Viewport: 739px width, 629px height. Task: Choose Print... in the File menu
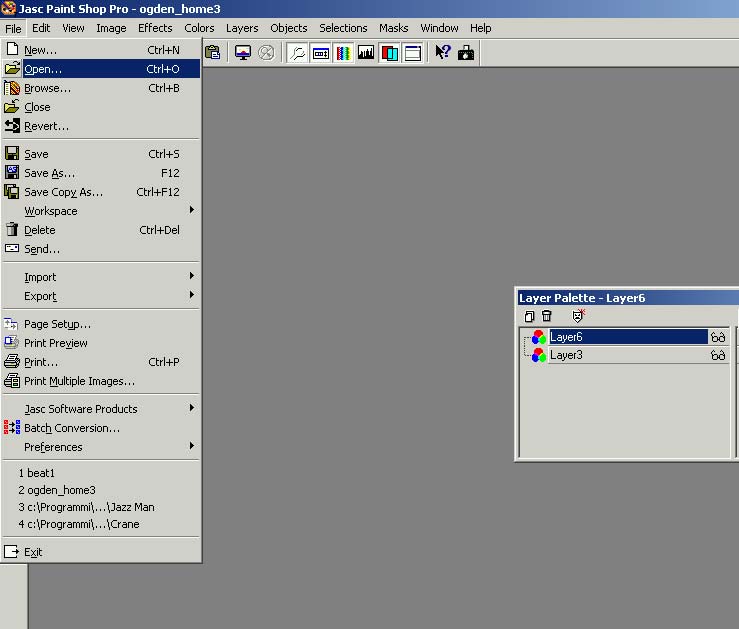click(101, 362)
